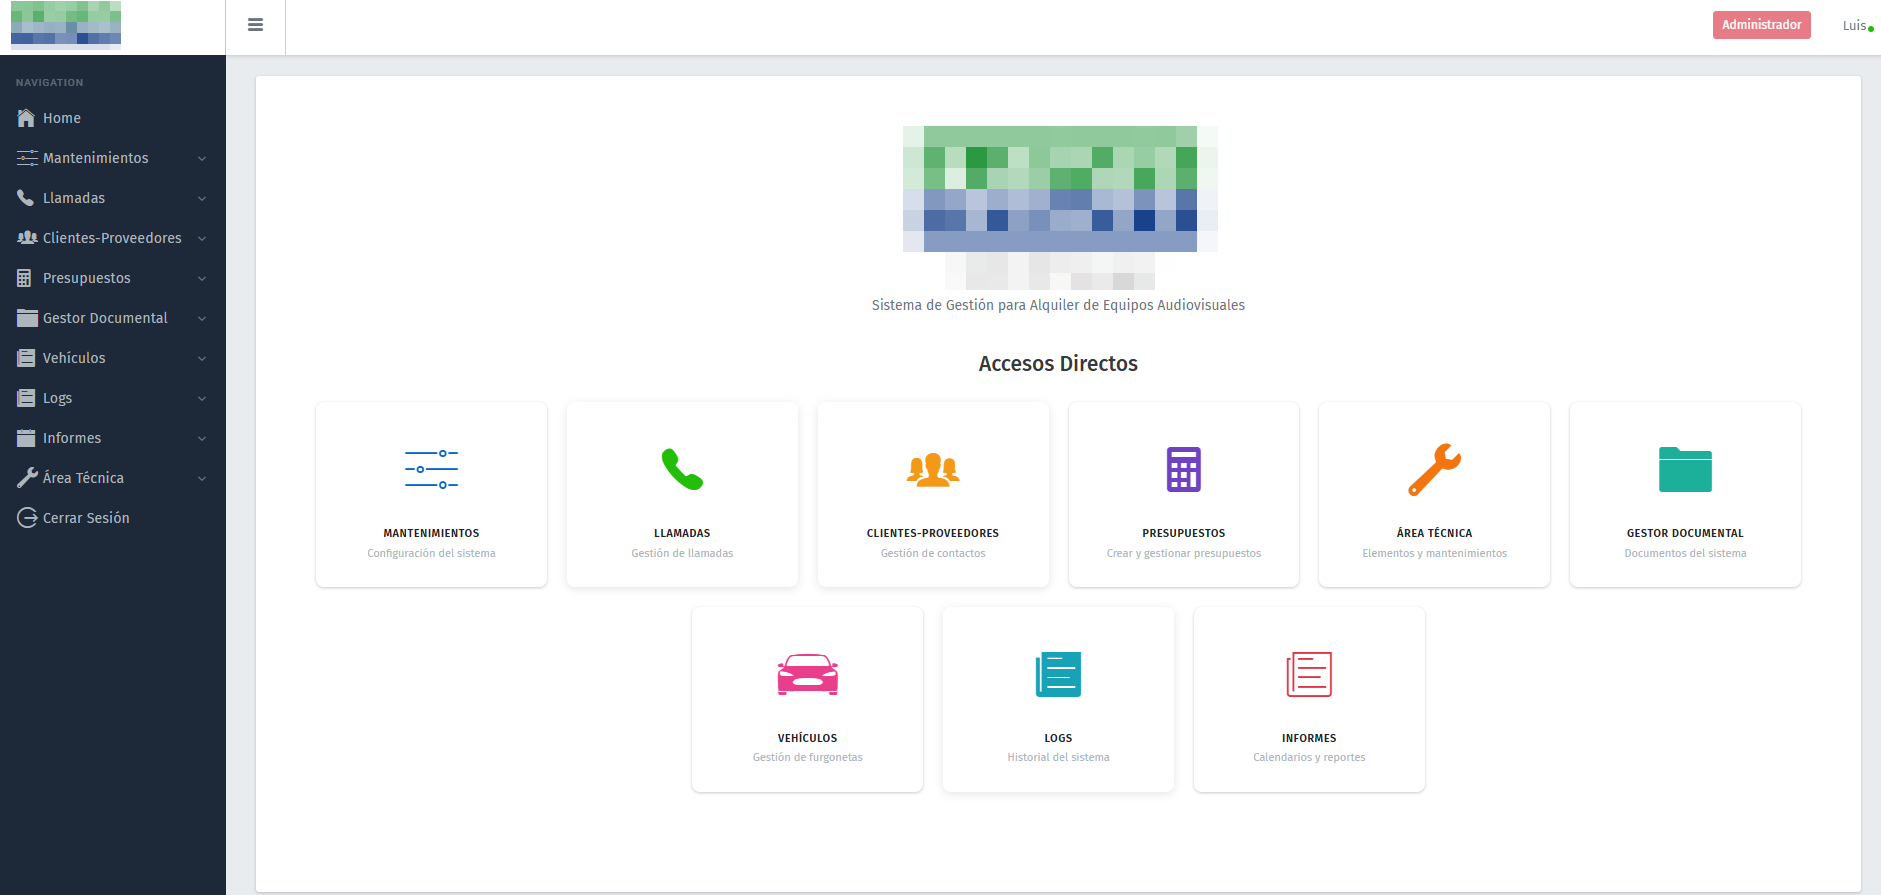Toggle the sidebar with hamburger menu button

click(x=255, y=25)
